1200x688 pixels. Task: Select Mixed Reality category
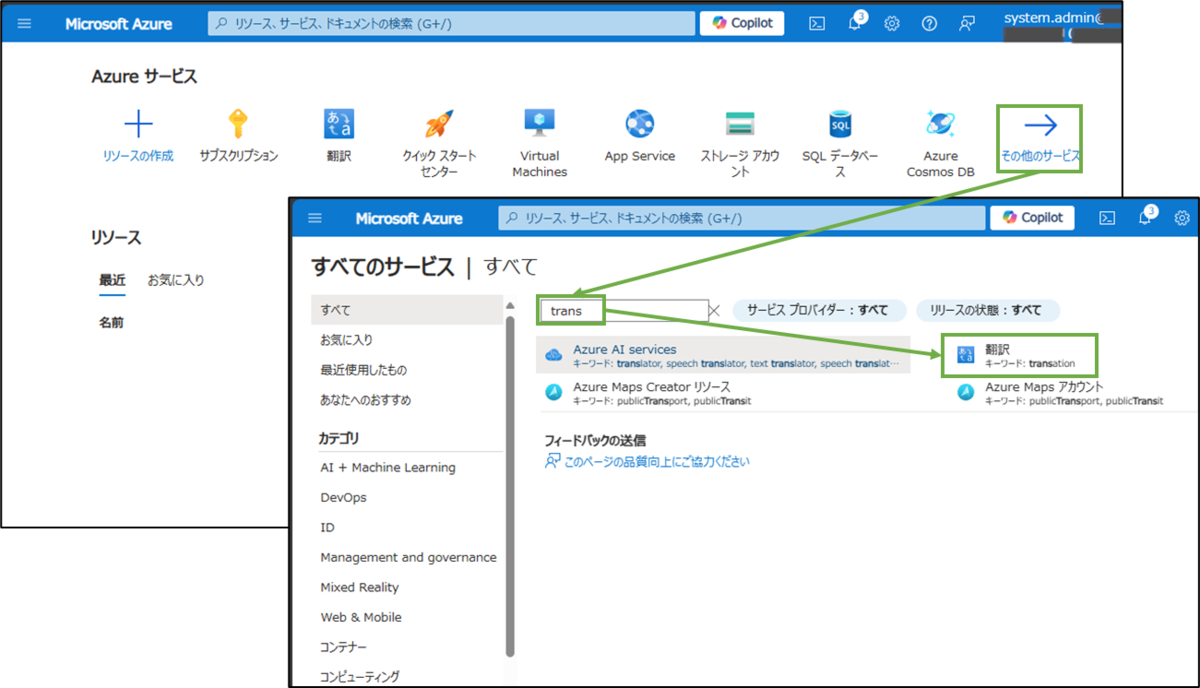coord(359,588)
